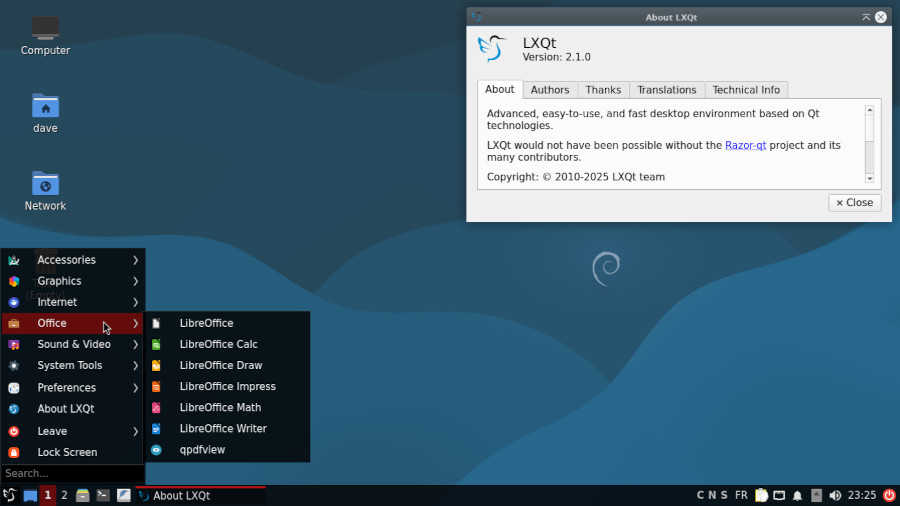Image resolution: width=900 pixels, height=506 pixels.
Task: Launch LibreOffice Math icon
Action: (156, 408)
